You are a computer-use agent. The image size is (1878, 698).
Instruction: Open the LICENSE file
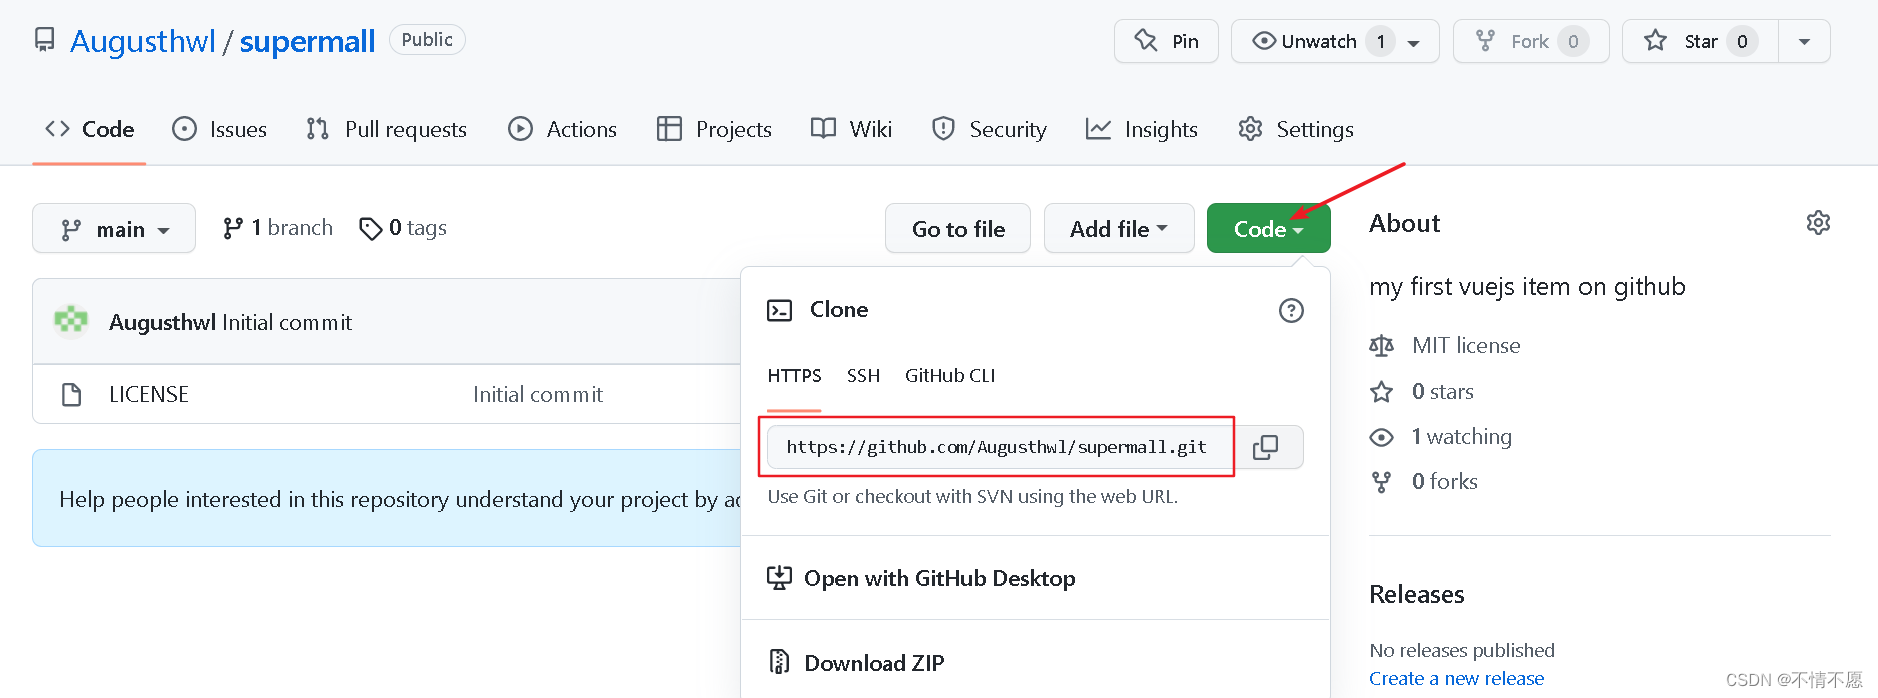coord(149,394)
